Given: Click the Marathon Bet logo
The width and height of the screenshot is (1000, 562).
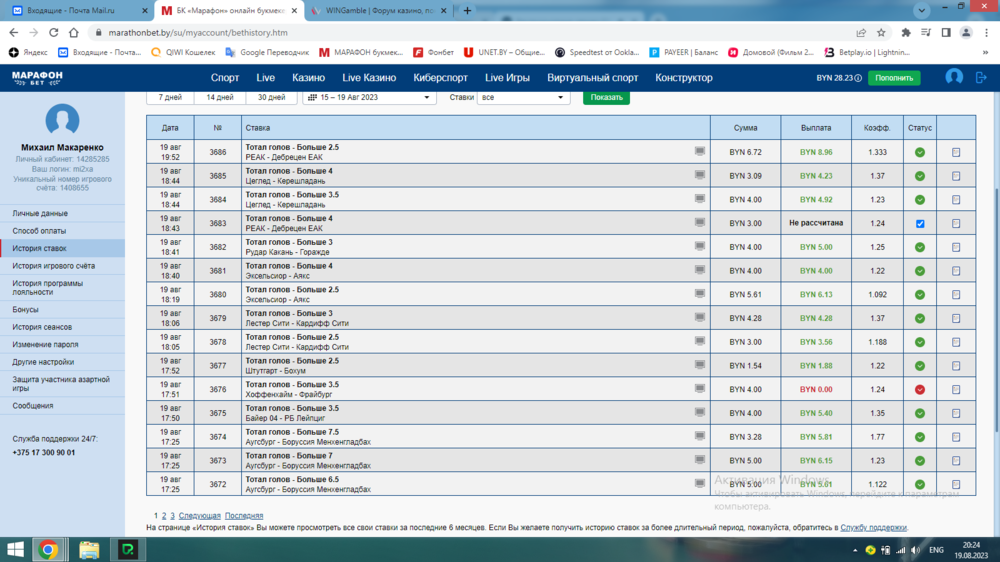Looking at the screenshot, I should point(37,77).
